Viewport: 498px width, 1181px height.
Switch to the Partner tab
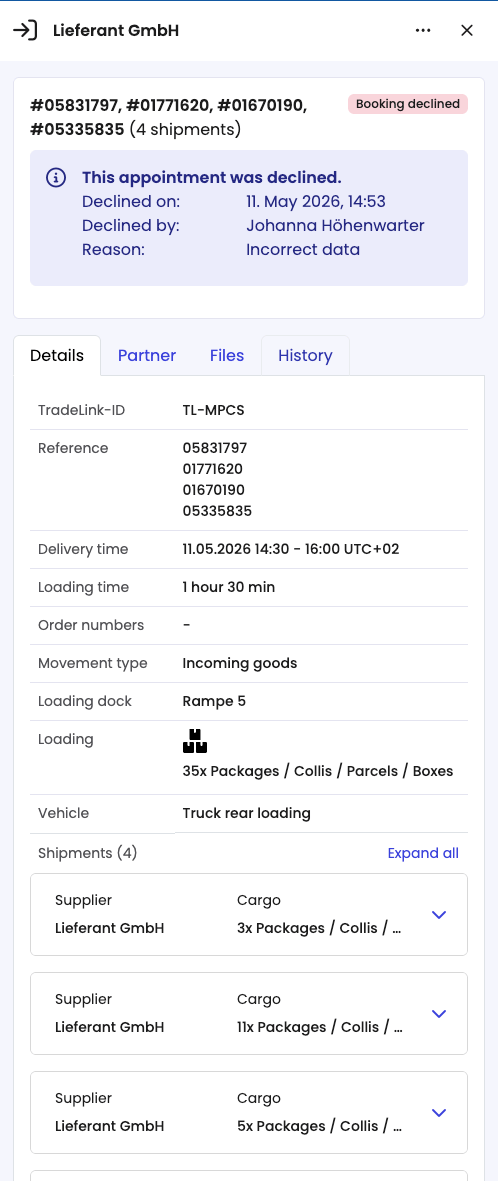(x=147, y=356)
